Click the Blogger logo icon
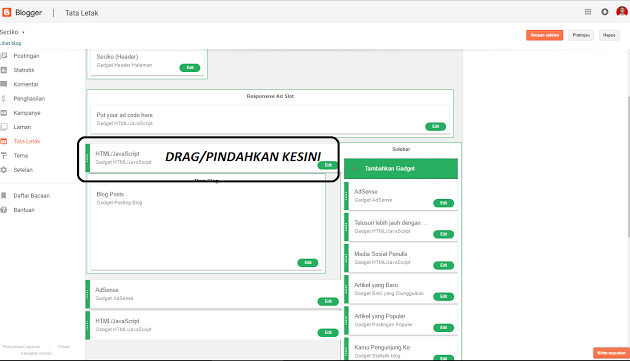This screenshot has width=630, height=361. point(6,12)
